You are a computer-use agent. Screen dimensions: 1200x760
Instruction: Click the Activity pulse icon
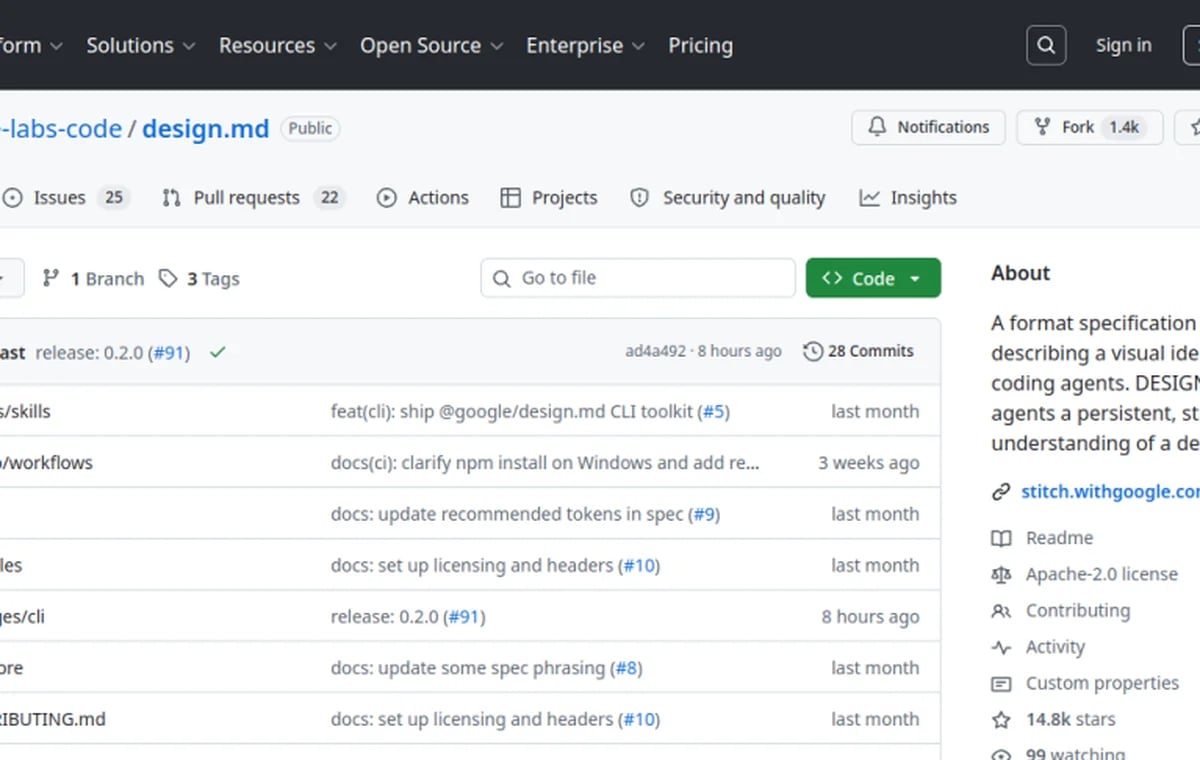[x=1001, y=647]
